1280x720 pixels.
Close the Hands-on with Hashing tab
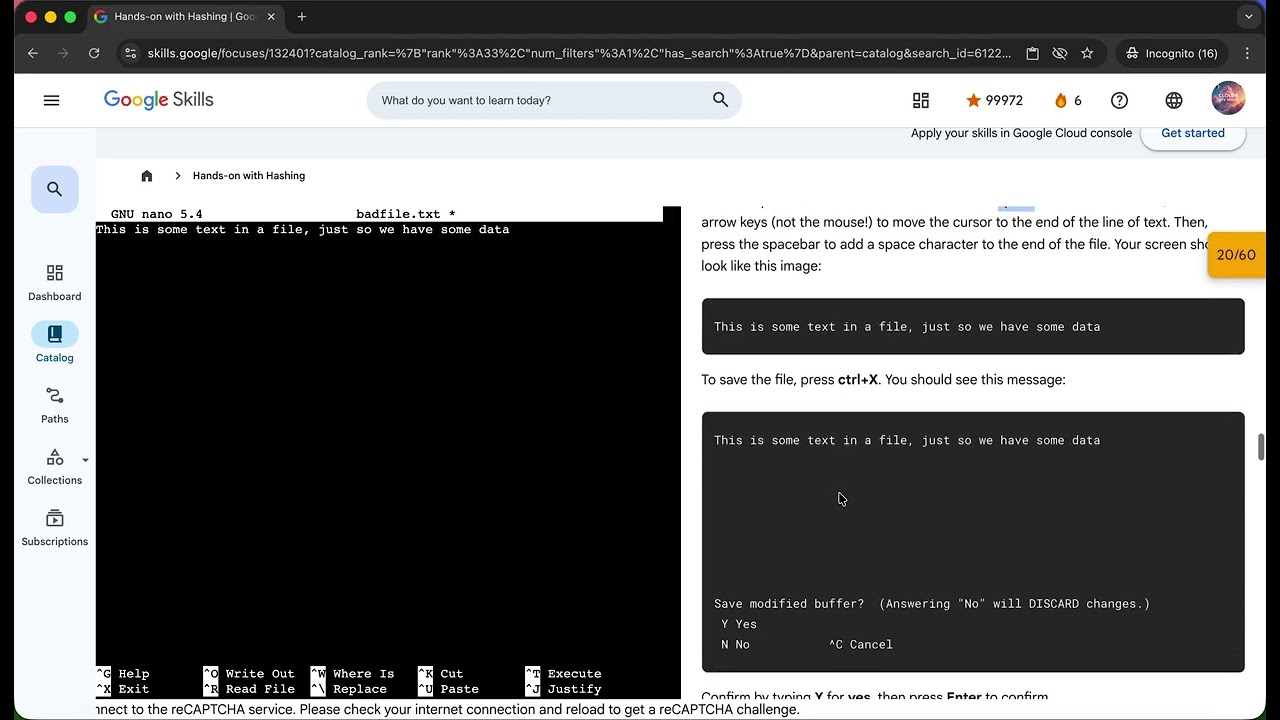coord(271,17)
